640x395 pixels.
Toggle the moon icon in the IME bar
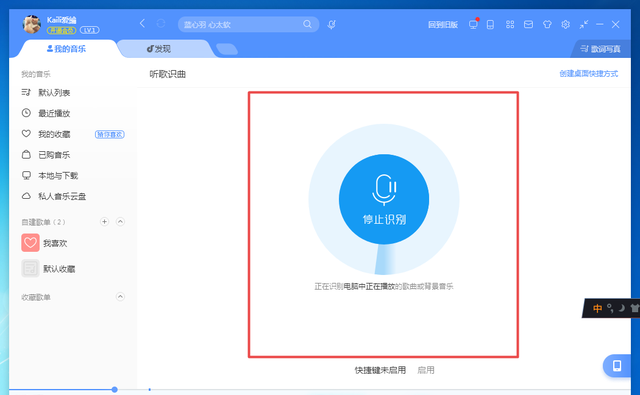(621, 308)
